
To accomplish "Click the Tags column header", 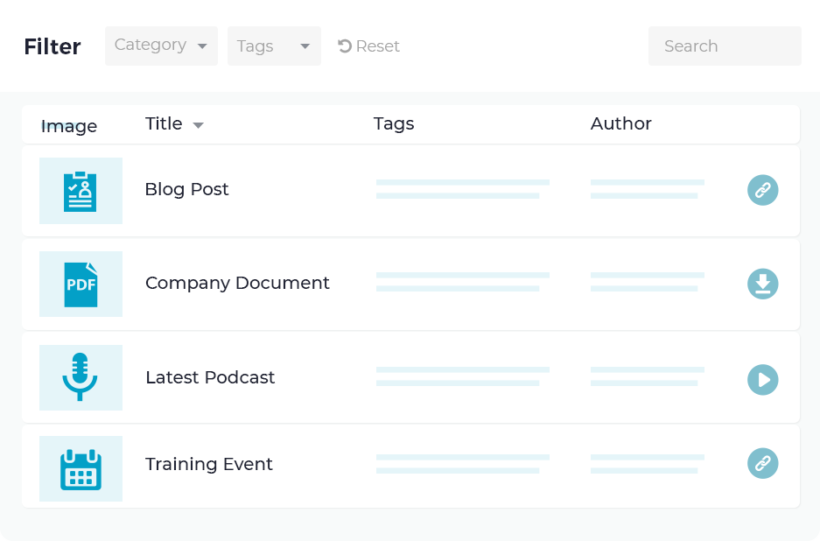I will pyautogui.click(x=393, y=124).
